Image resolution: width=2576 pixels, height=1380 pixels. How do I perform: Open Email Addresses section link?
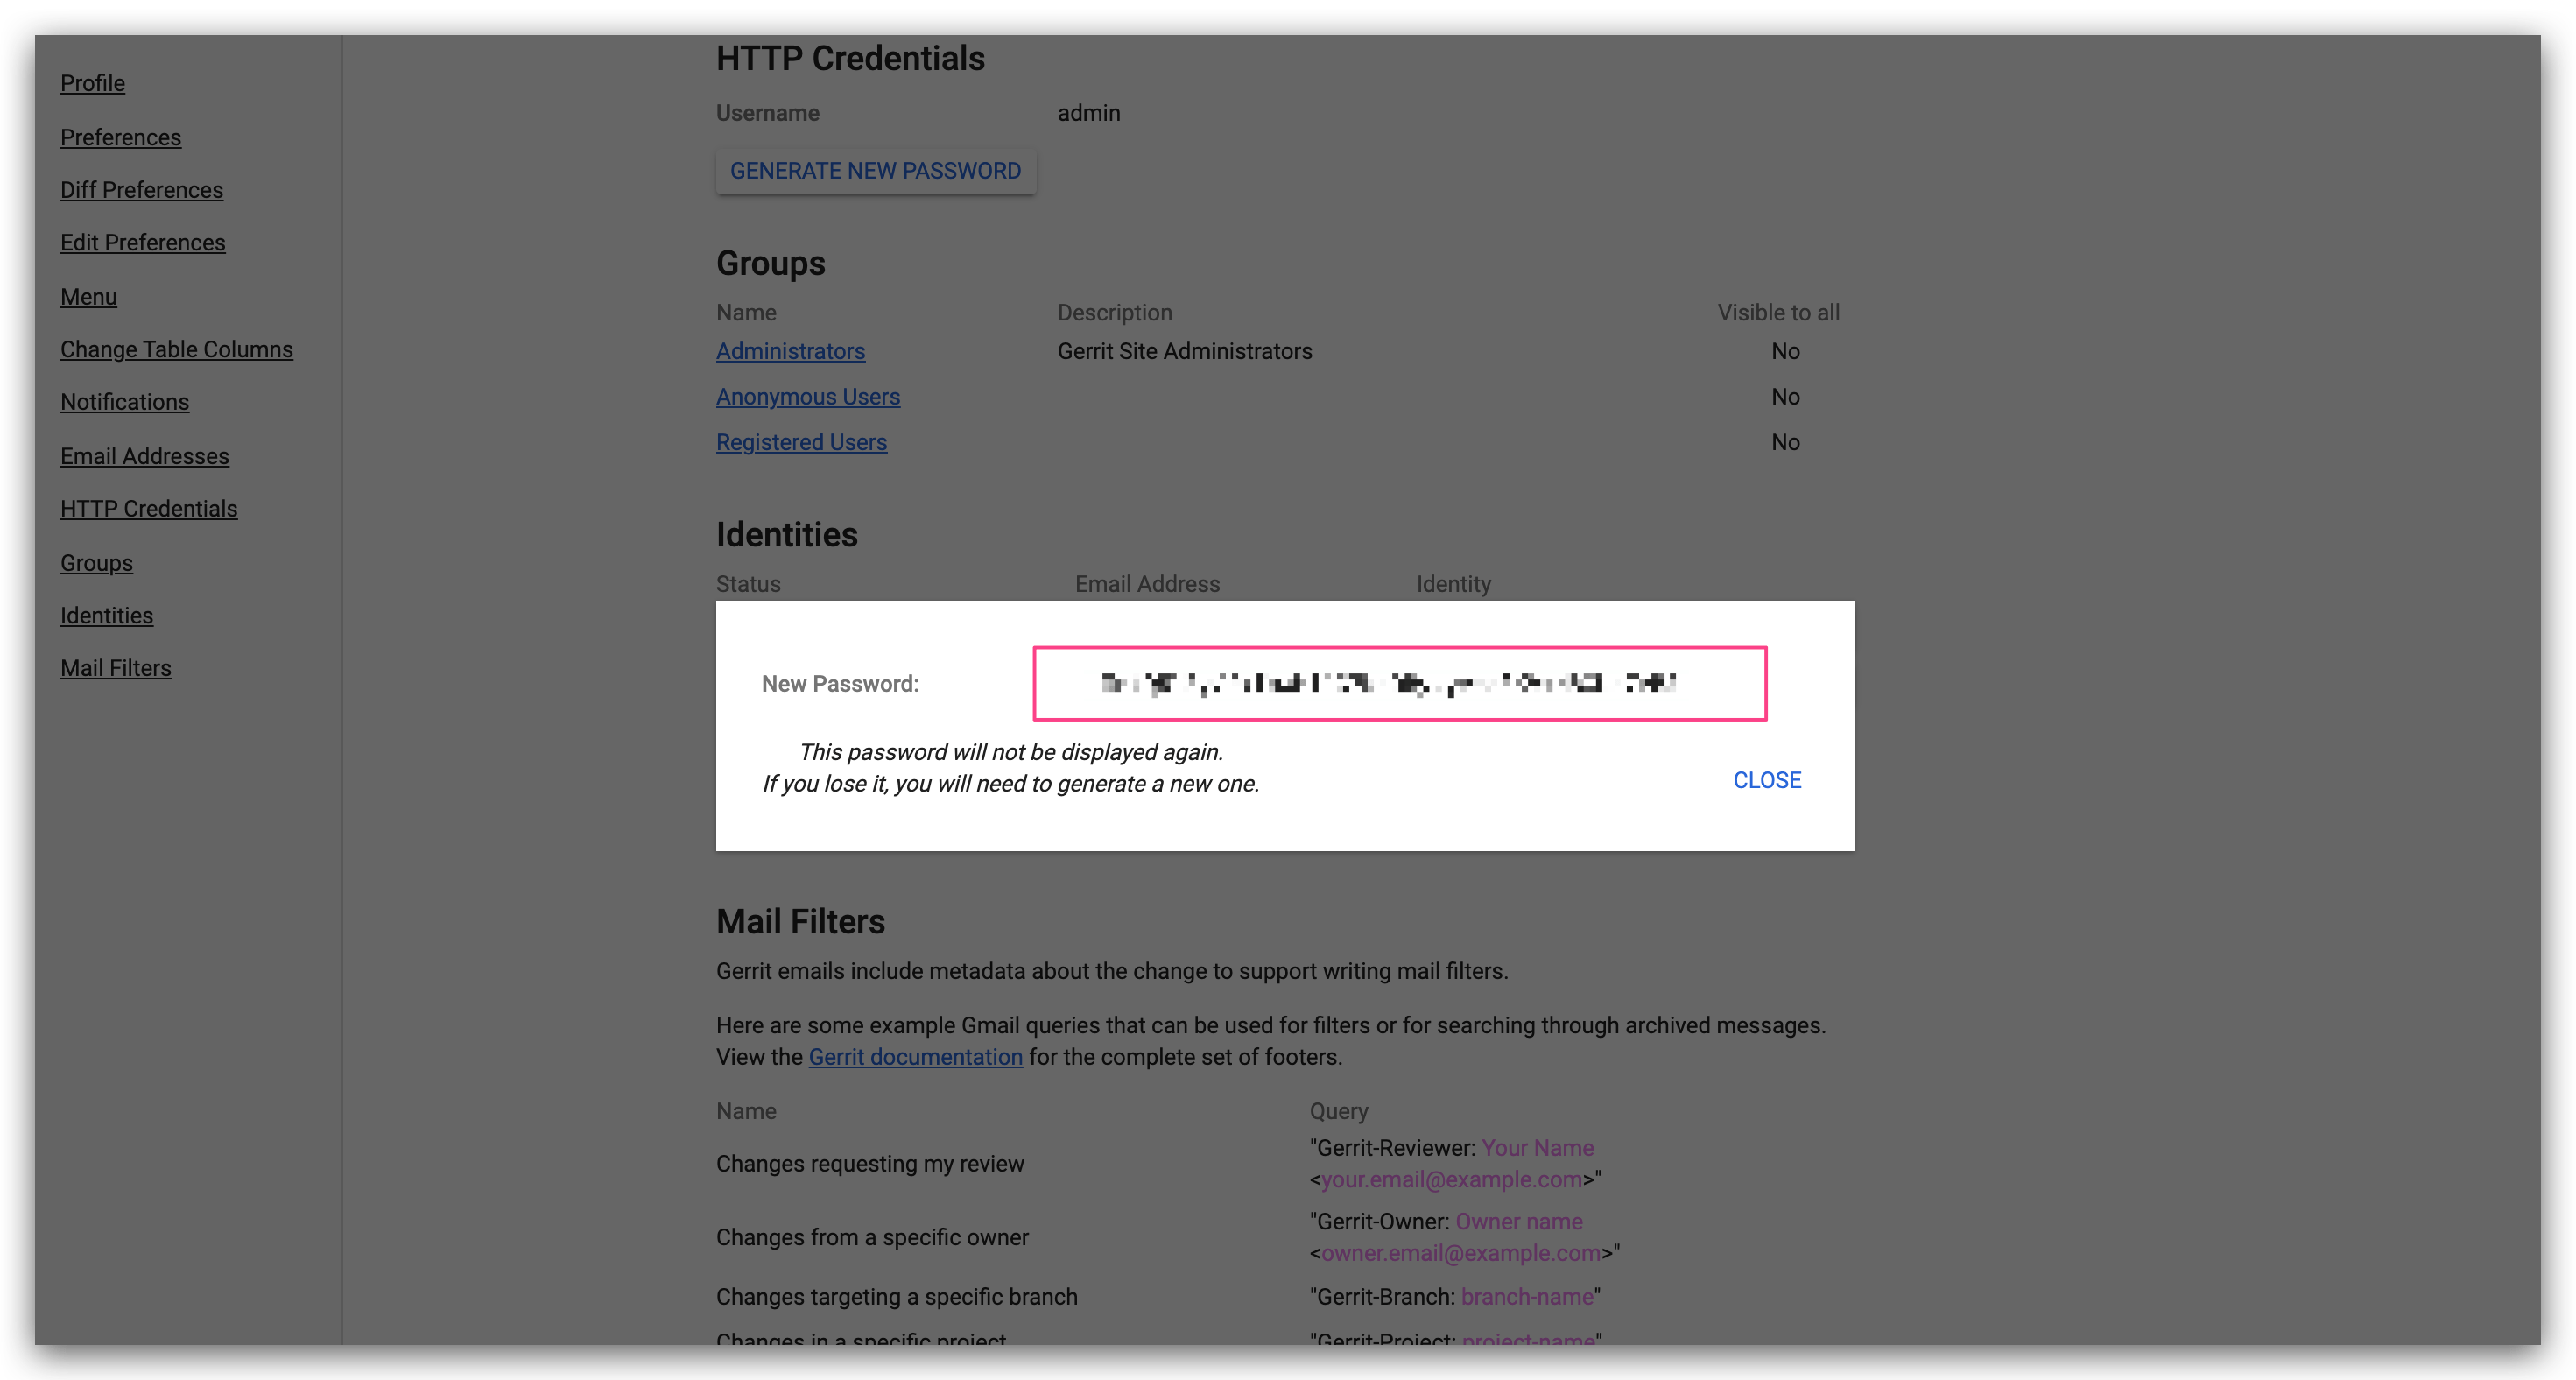[x=144, y=456]
